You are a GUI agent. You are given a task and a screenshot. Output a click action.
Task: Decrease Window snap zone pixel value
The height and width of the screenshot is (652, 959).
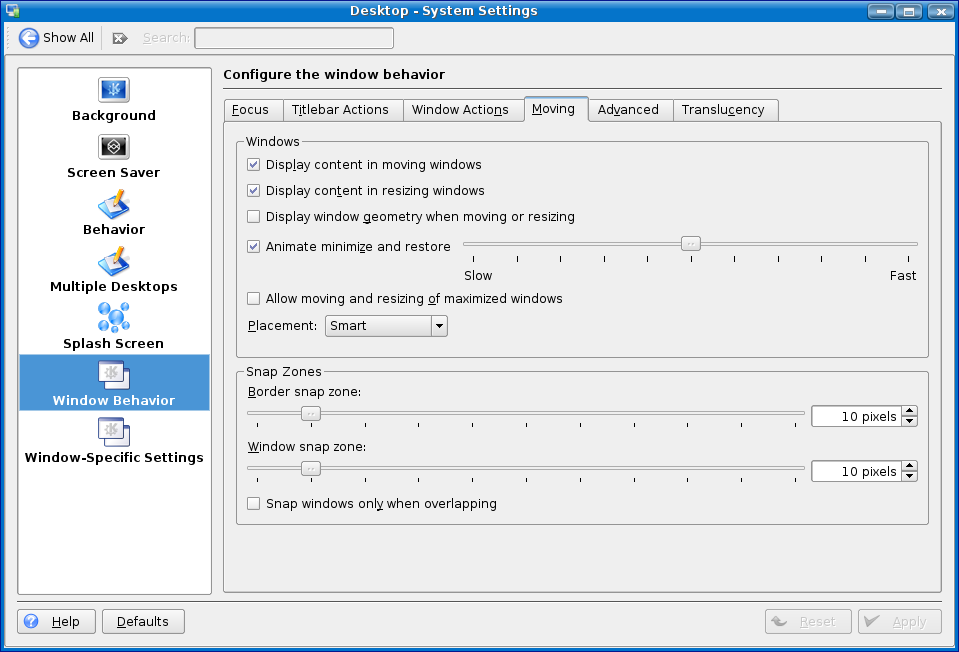pos(909,477)
